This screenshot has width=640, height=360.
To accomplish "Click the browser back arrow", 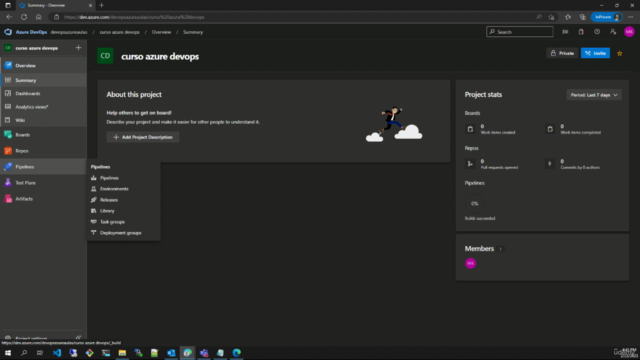I will point(9,17).
